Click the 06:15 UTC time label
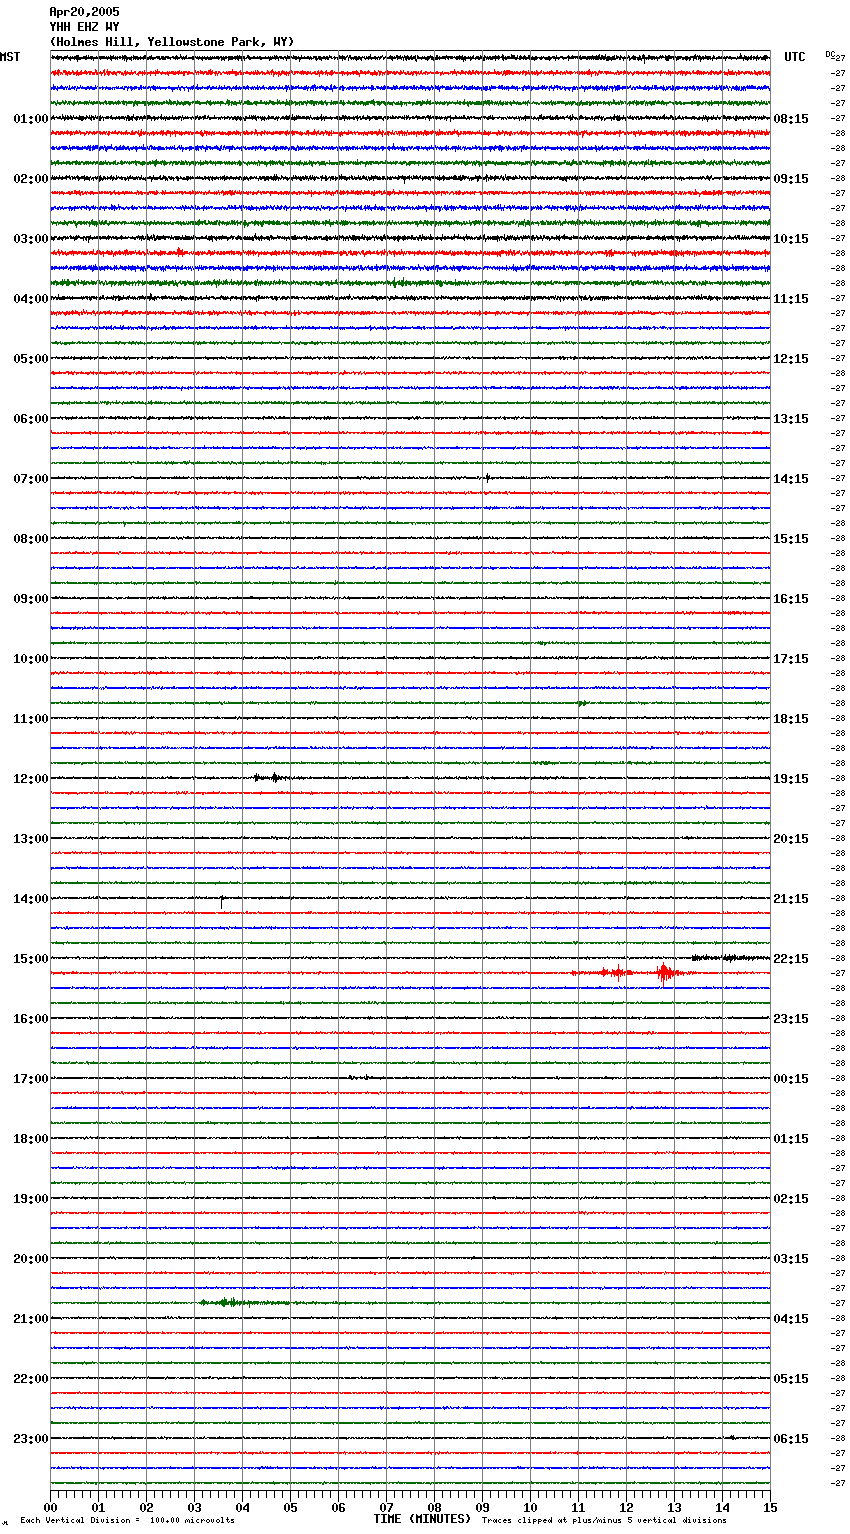Viewport: 850px width, 1534px height. pyautogui.click(x=791, y=1439)
